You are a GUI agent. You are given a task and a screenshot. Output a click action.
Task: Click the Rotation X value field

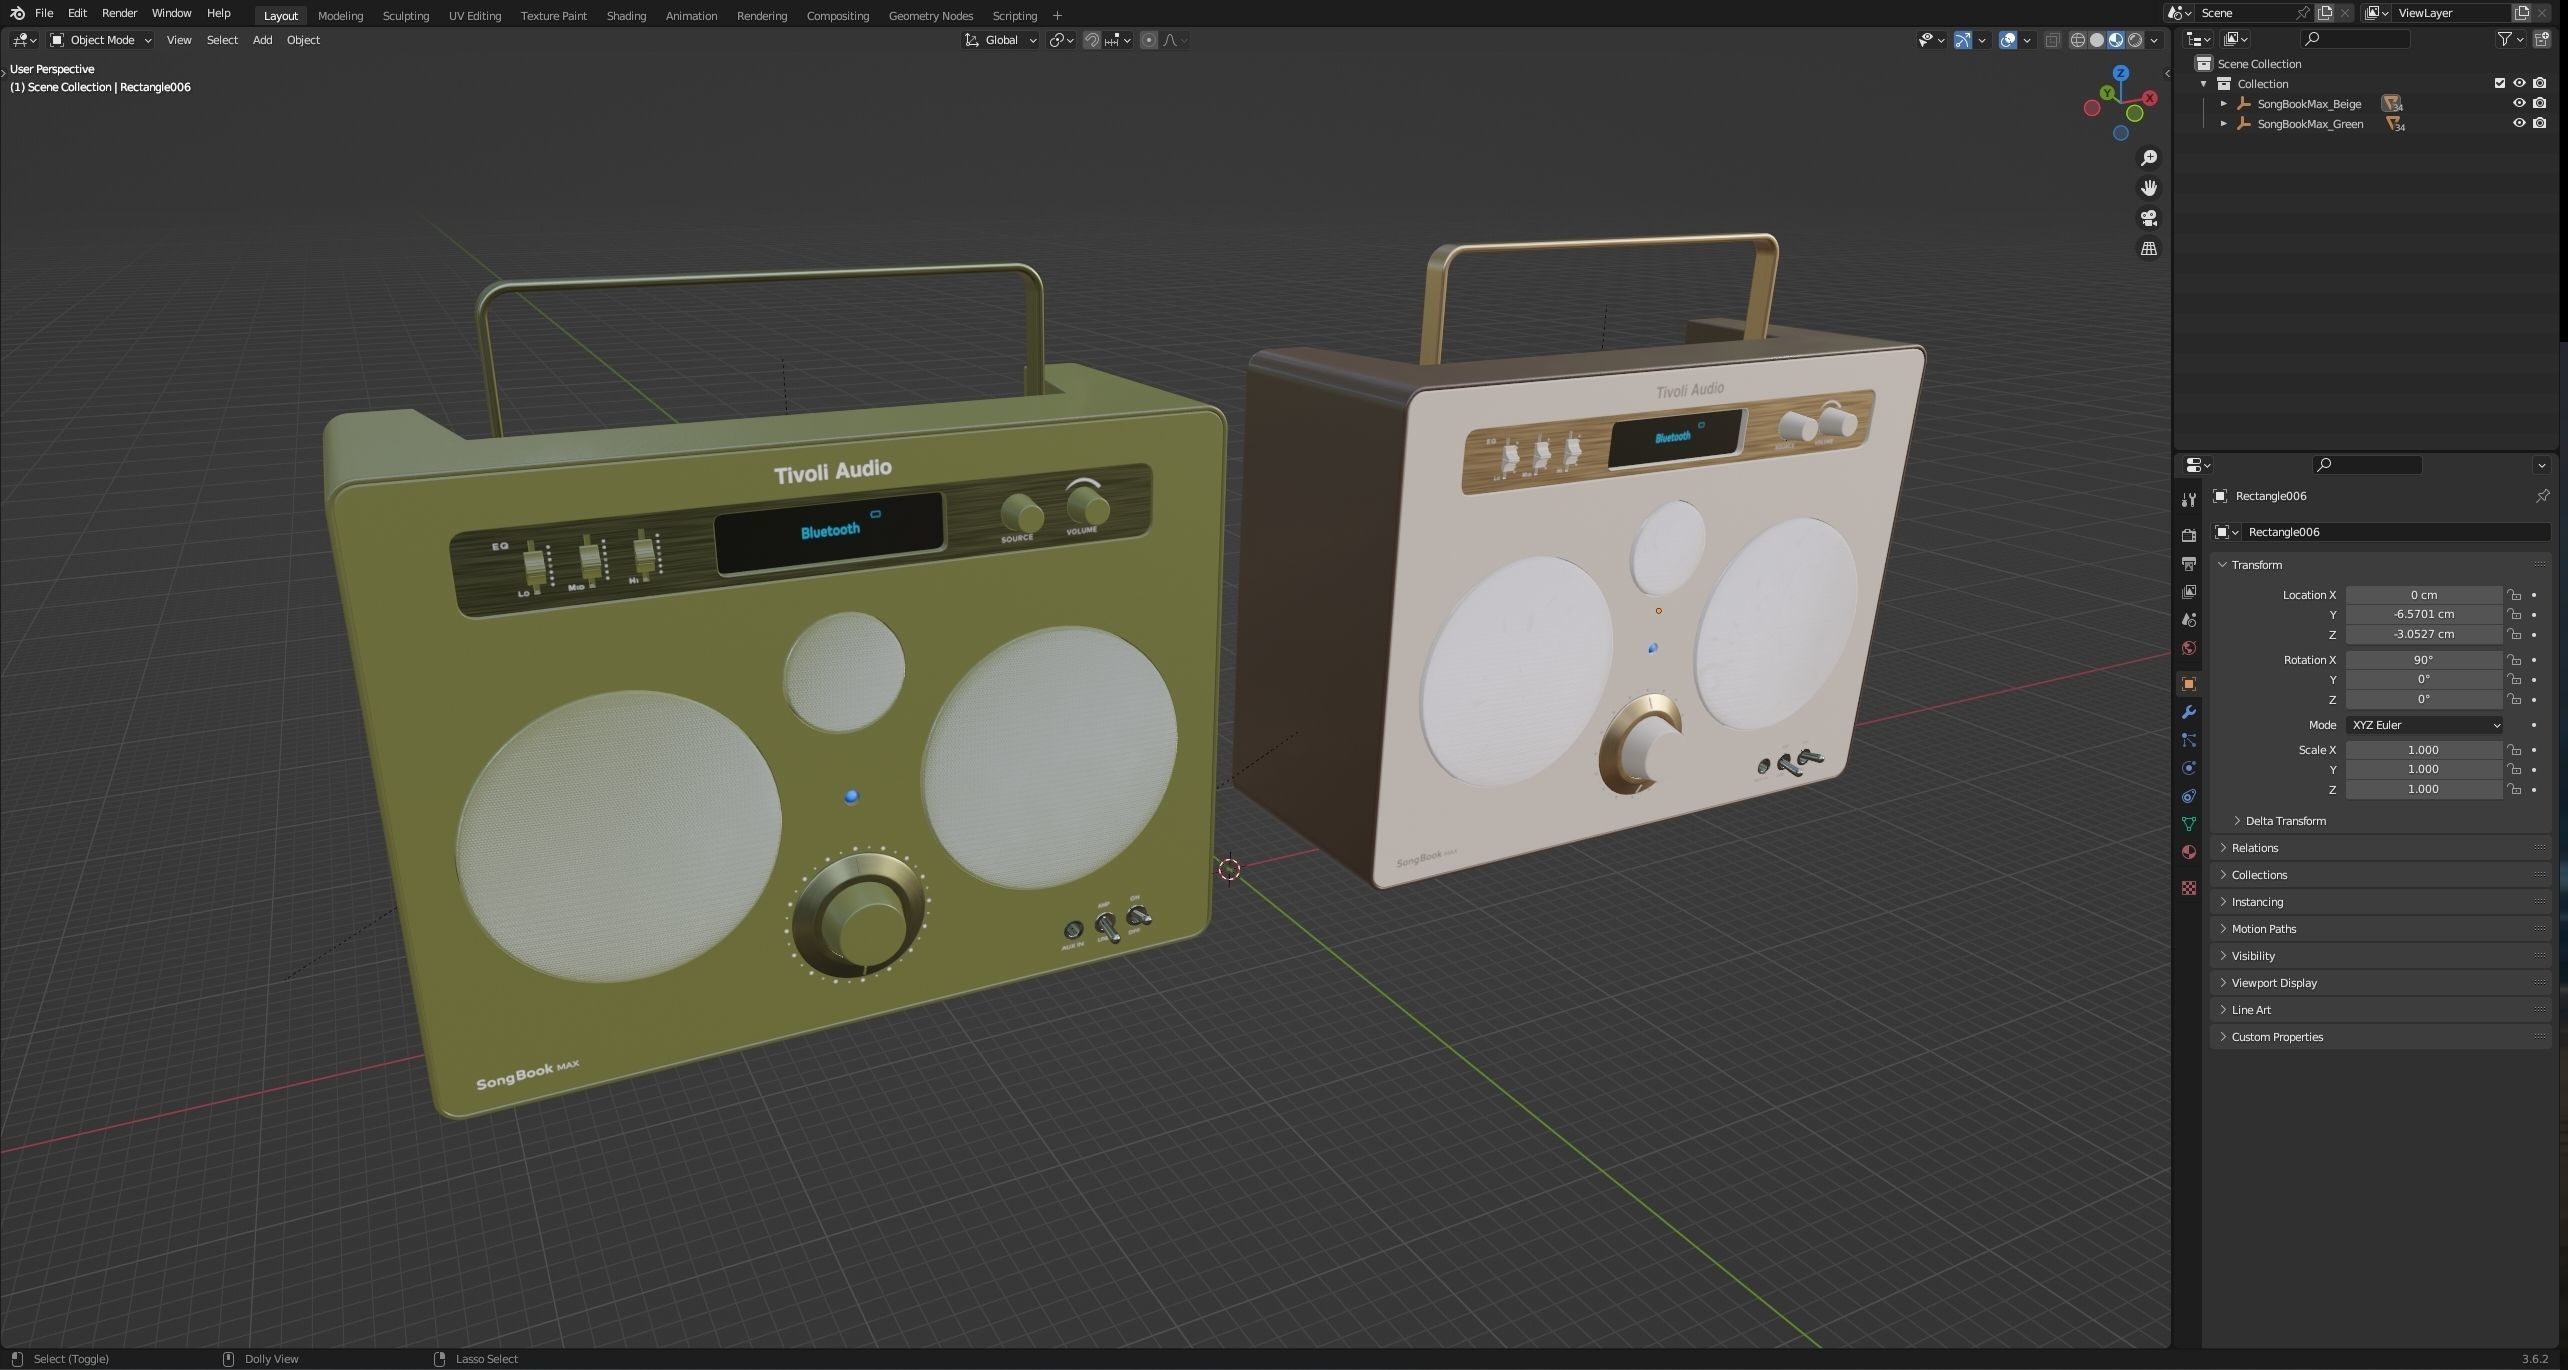(2424, 660)
